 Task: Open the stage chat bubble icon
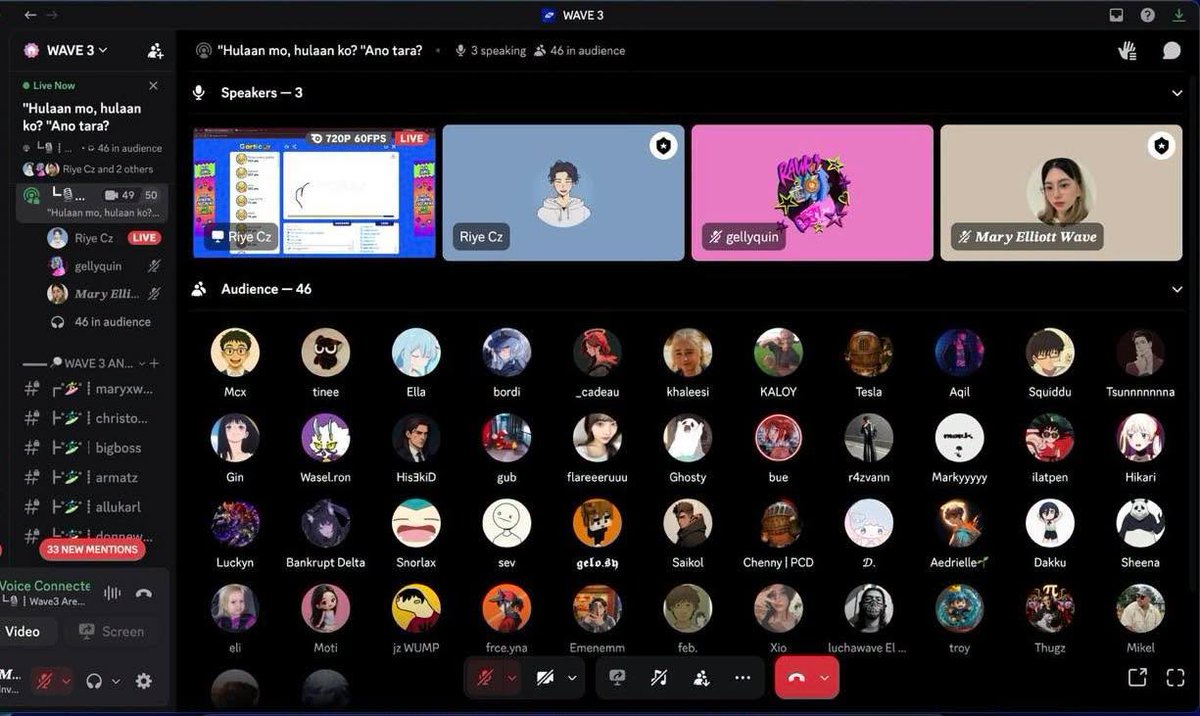[x=1171, y=50]
